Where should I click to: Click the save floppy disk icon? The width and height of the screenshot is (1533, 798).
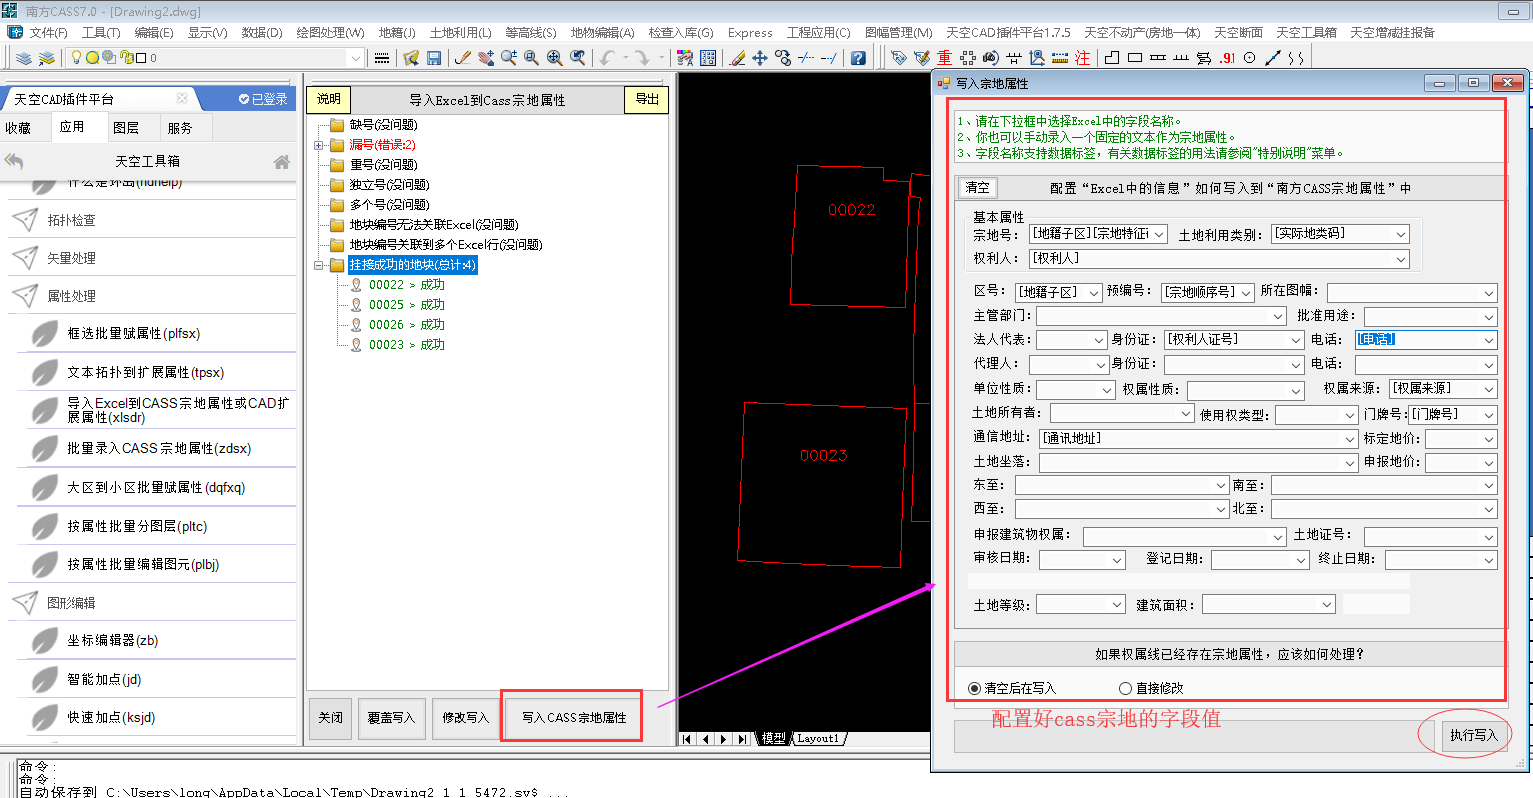click(x=434, y=58)
